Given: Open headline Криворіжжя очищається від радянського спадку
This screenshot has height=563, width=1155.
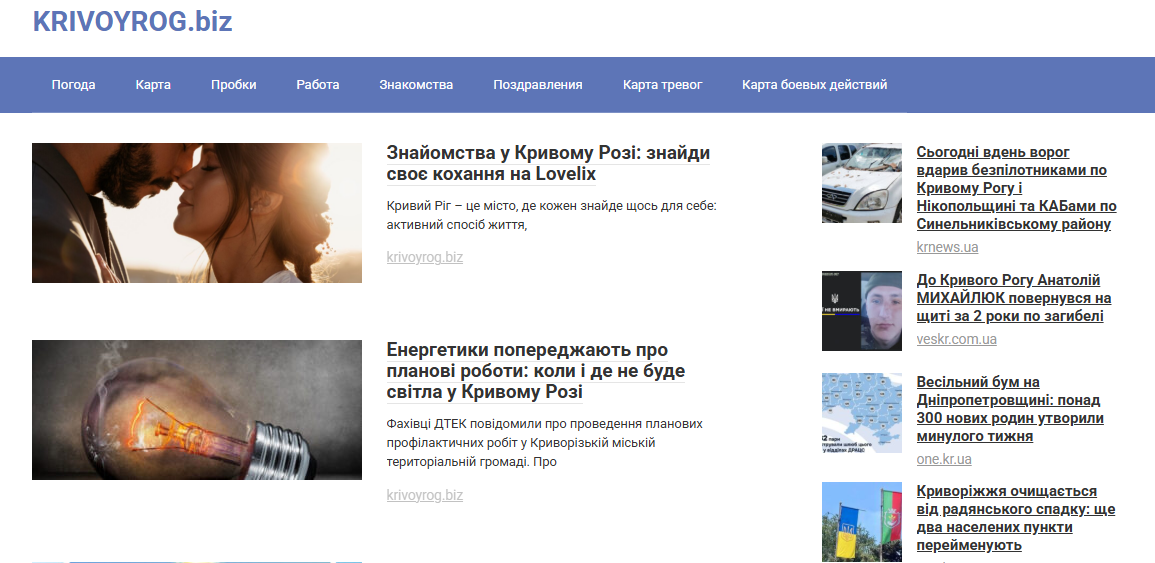Looking at the screenshot, I should [1016, 518].
